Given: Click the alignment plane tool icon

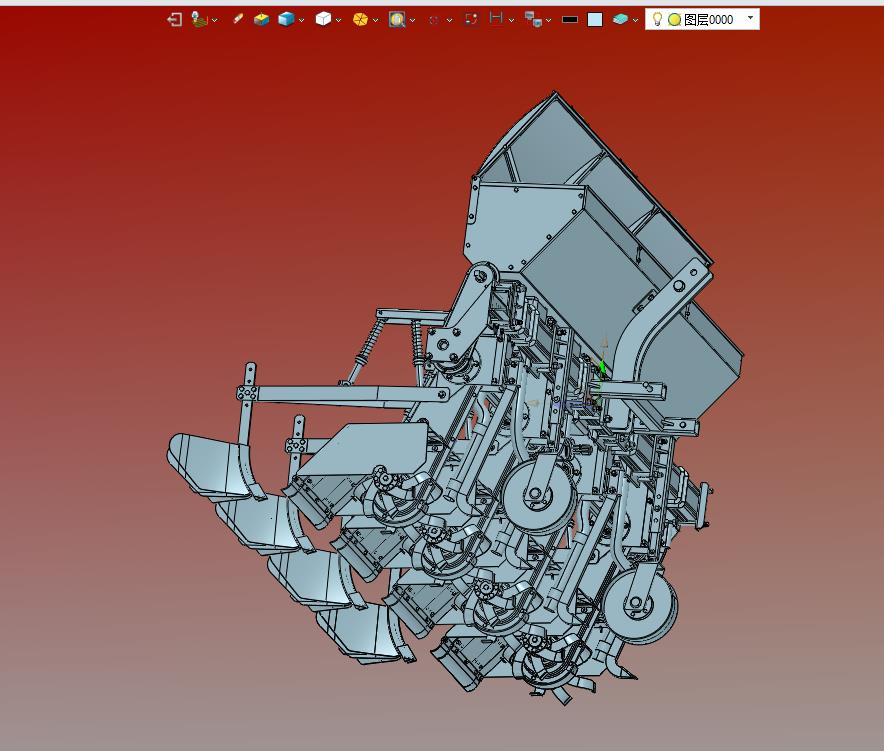Looking at the screenshot, I should 199,19.
